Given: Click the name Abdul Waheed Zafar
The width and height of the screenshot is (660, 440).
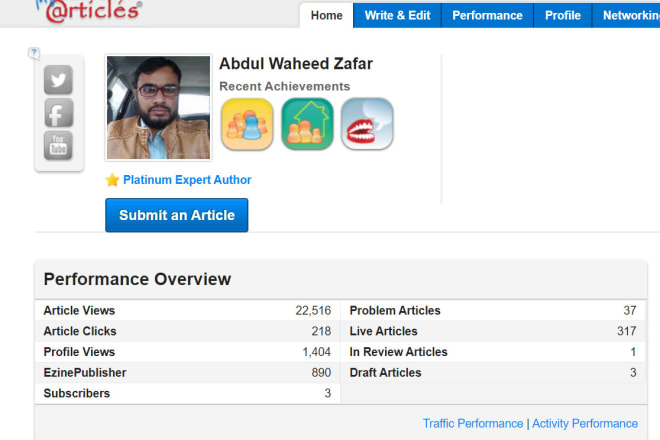Looking at the screenshot, I should 296,64.
